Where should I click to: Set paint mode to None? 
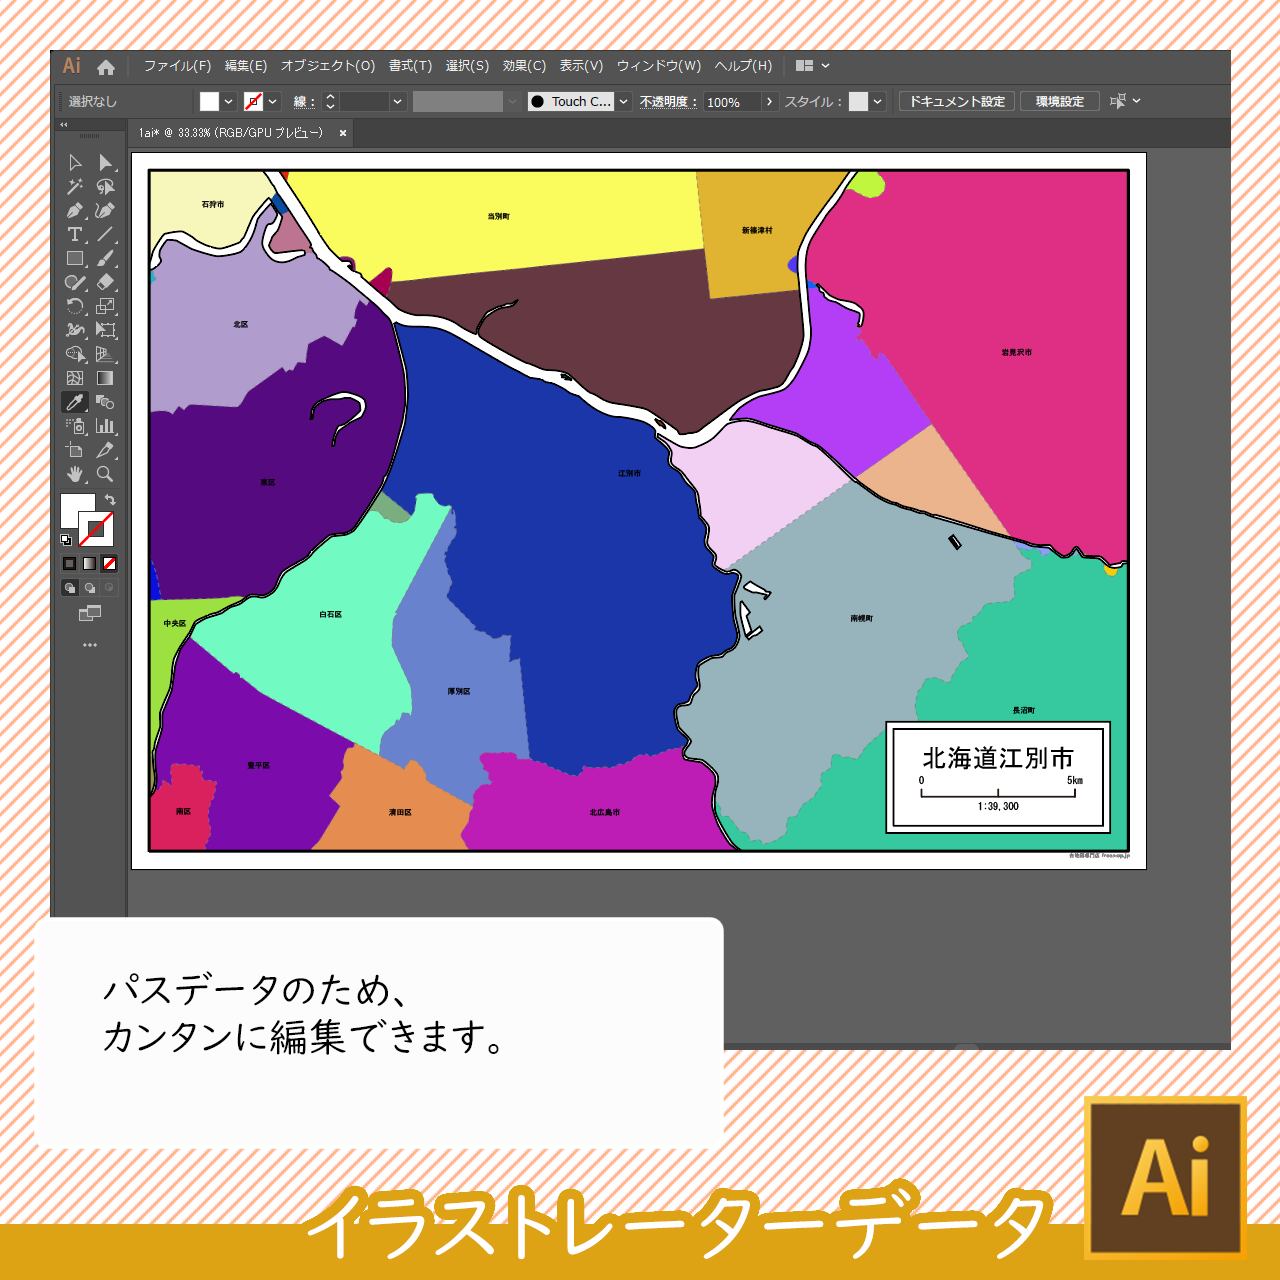point(110,564)
